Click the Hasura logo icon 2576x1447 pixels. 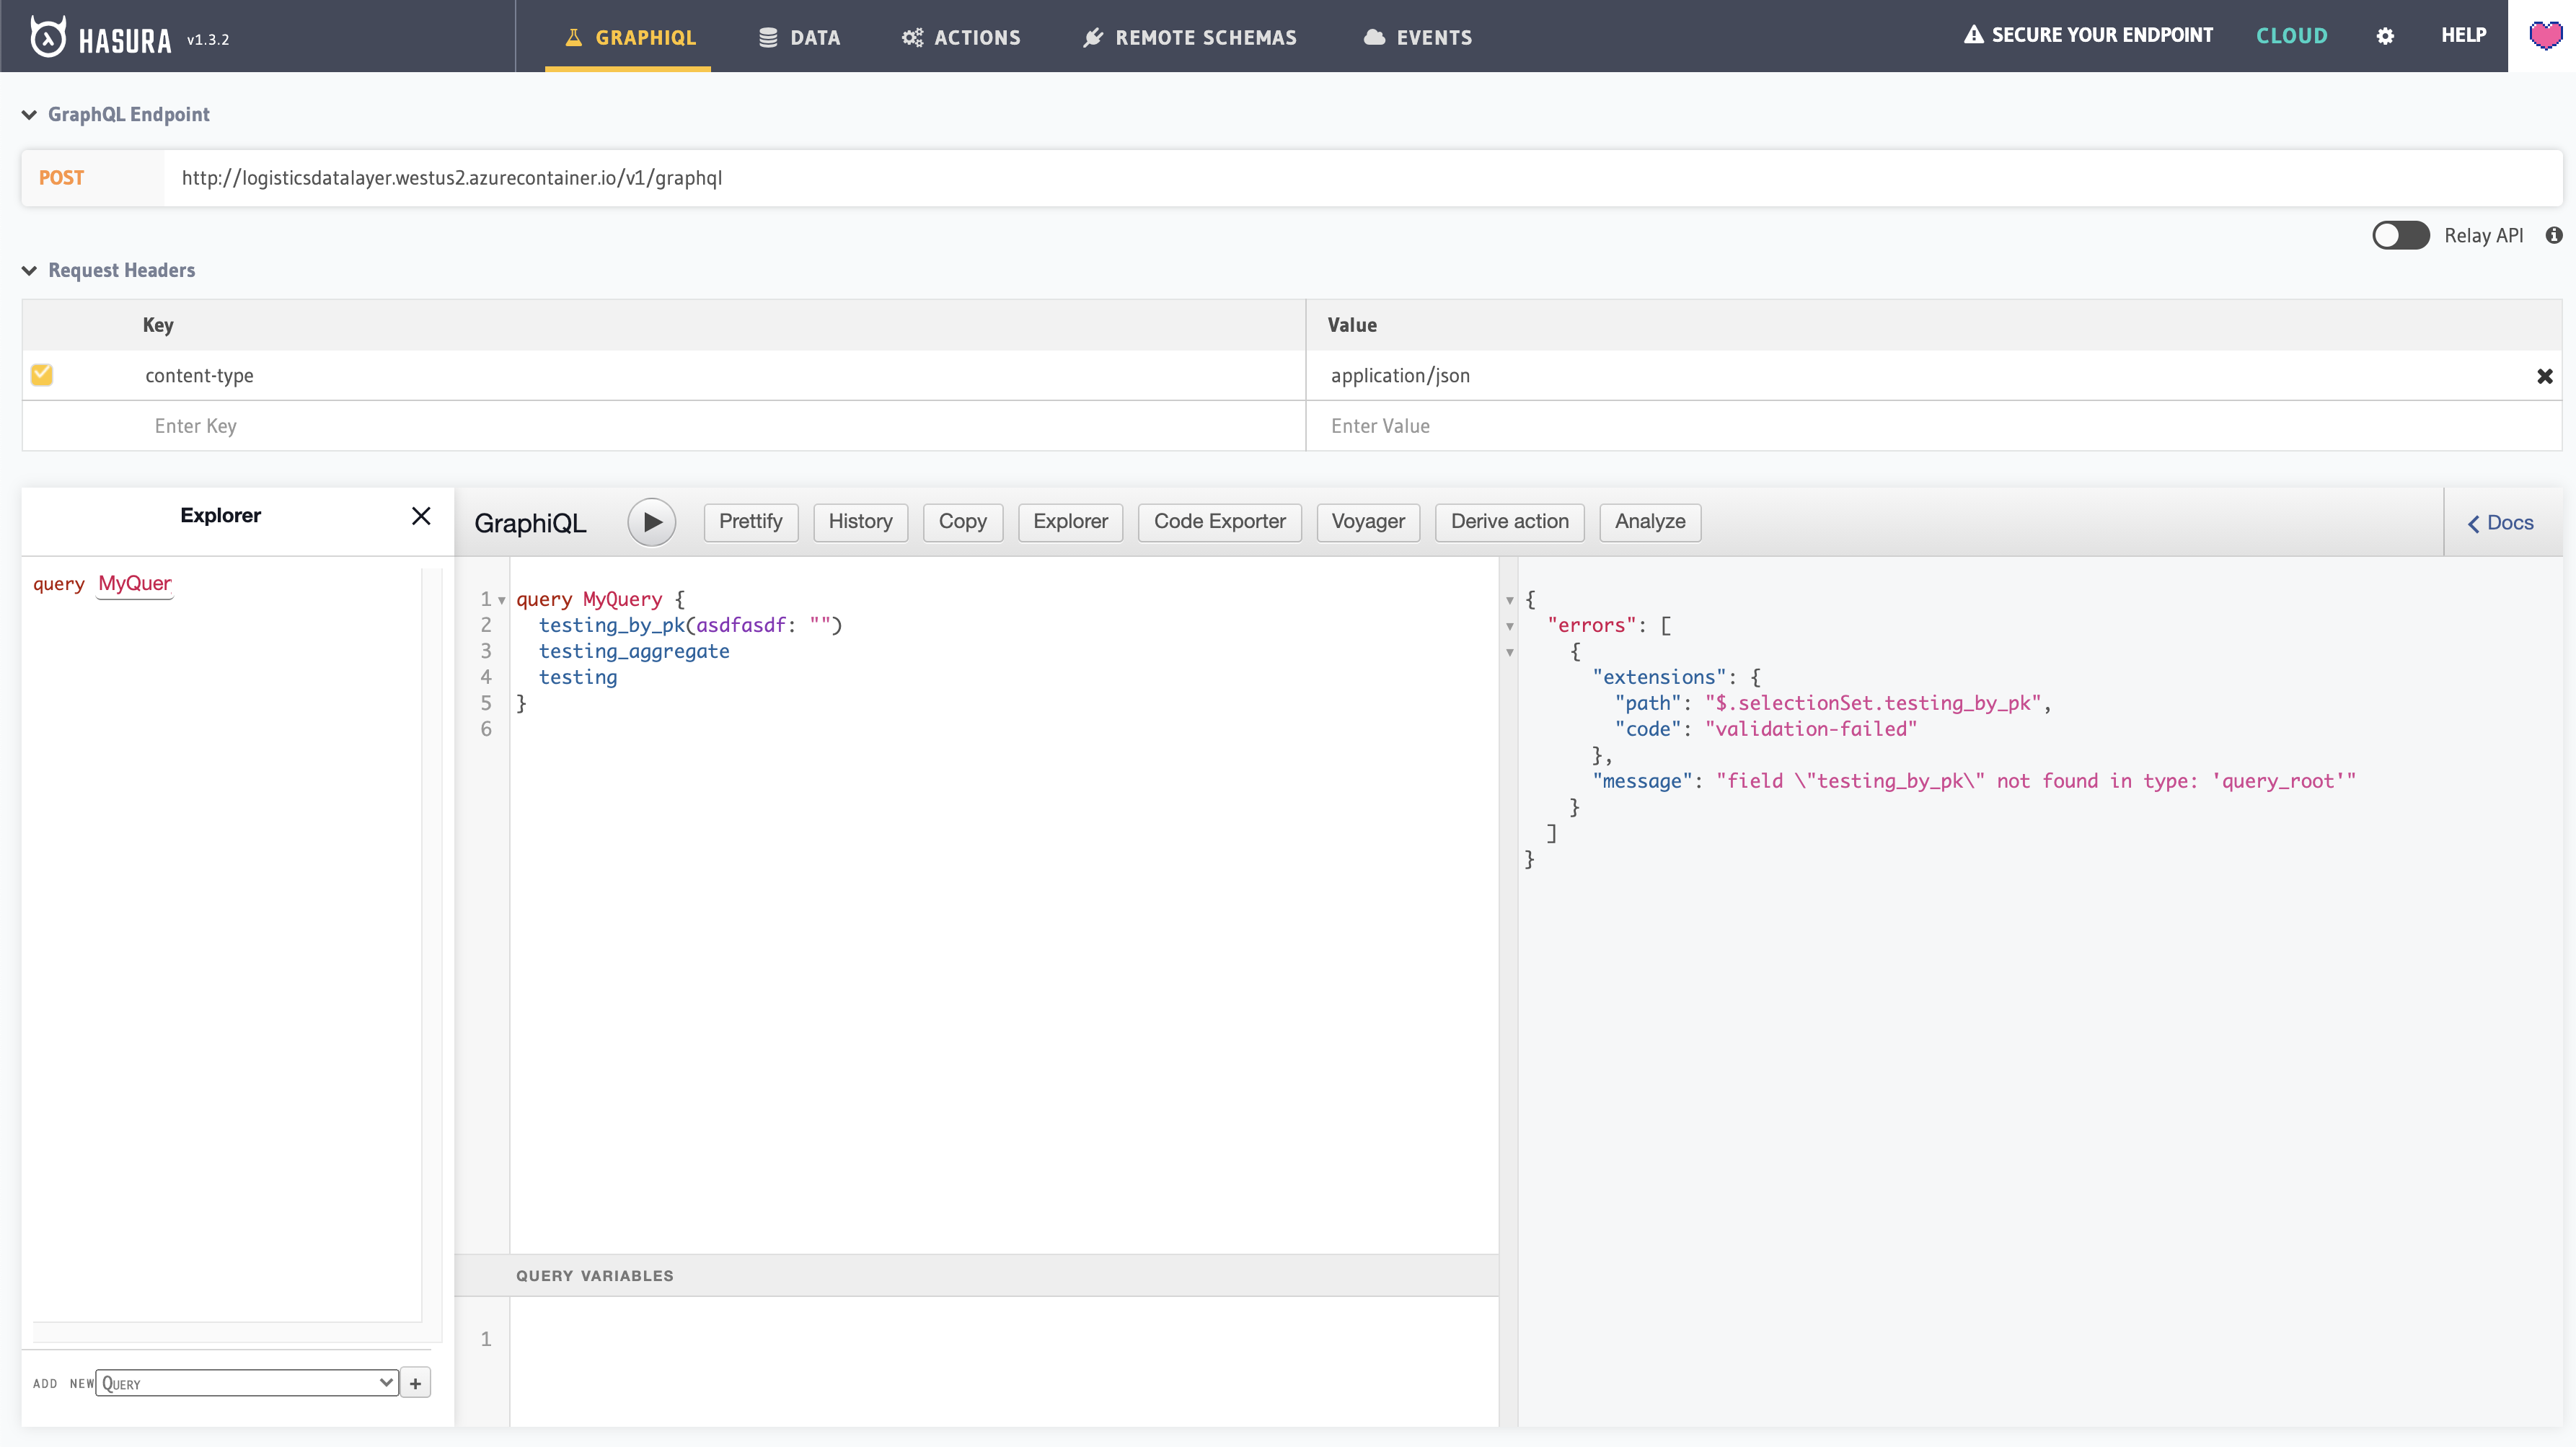tap(47, 37)
